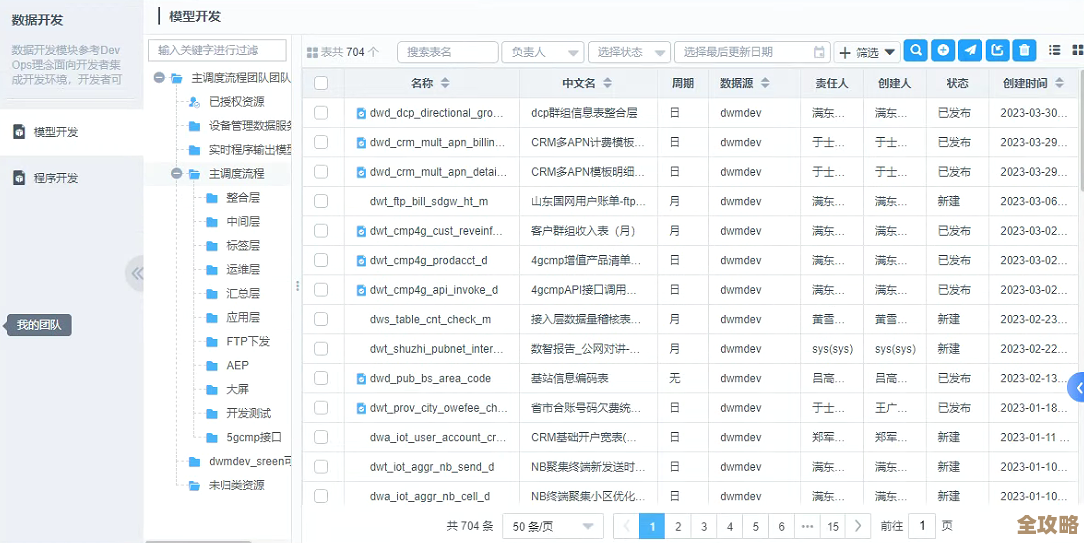Click the model icon of dwd_pub_bs_area_code
Image resolution: width=1084 pixels, height=543 pixels.
(x=361, y=378)
